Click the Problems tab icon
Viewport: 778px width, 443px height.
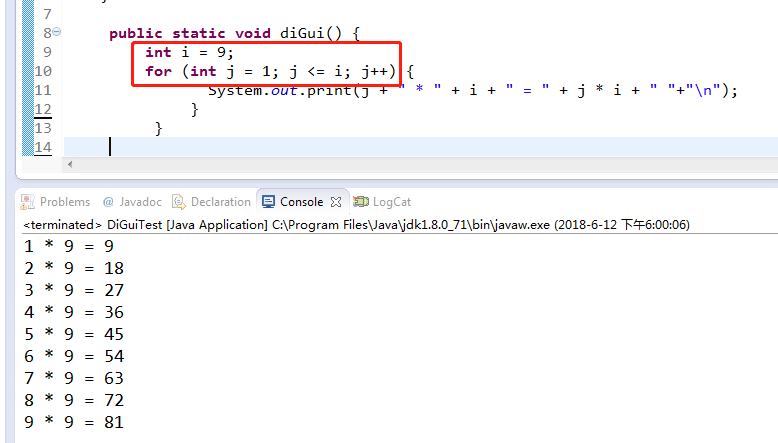(x=27, y=202)
